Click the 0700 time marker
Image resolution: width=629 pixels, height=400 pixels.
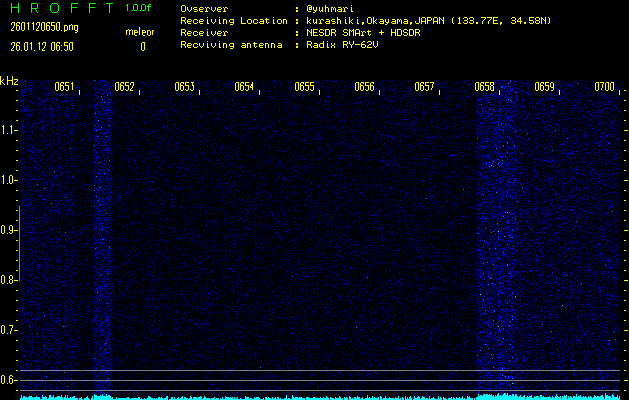604,87
